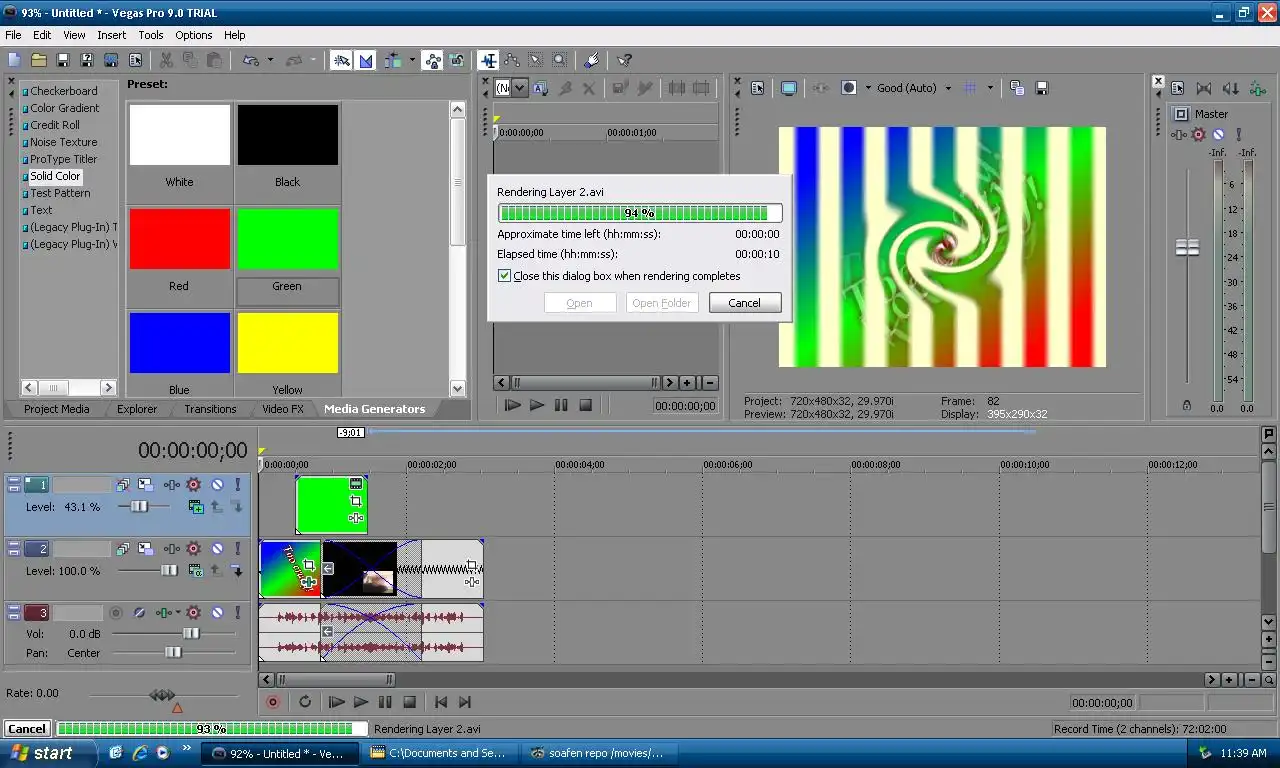Select the Open folder toolbar icon

point(39,60)
